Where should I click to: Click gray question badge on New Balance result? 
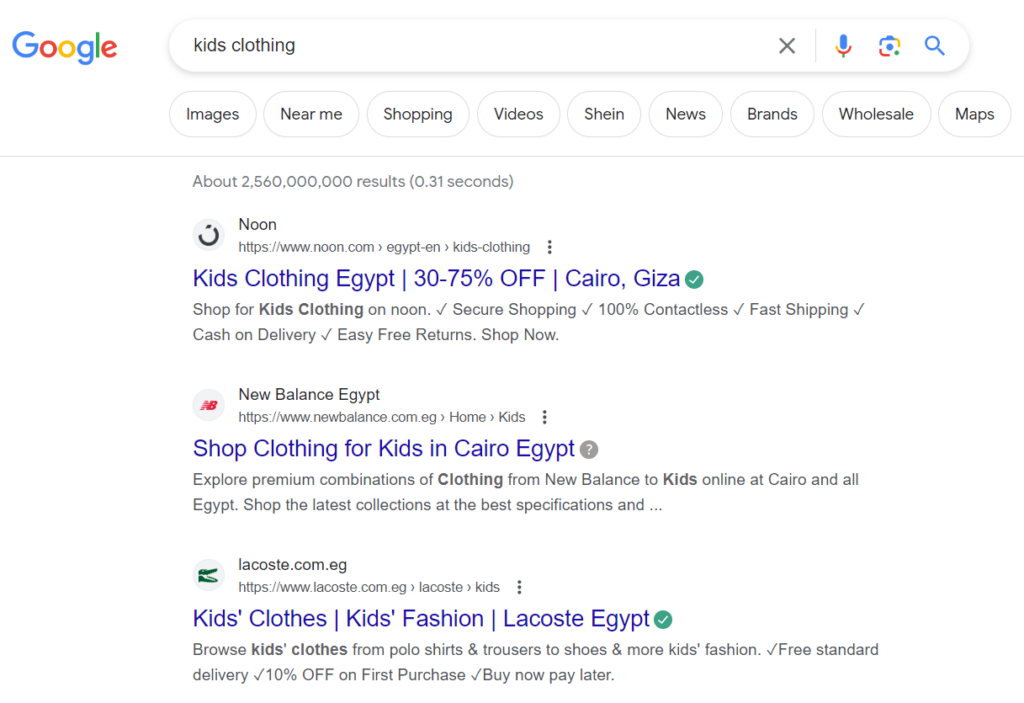[x=589, y=450]
